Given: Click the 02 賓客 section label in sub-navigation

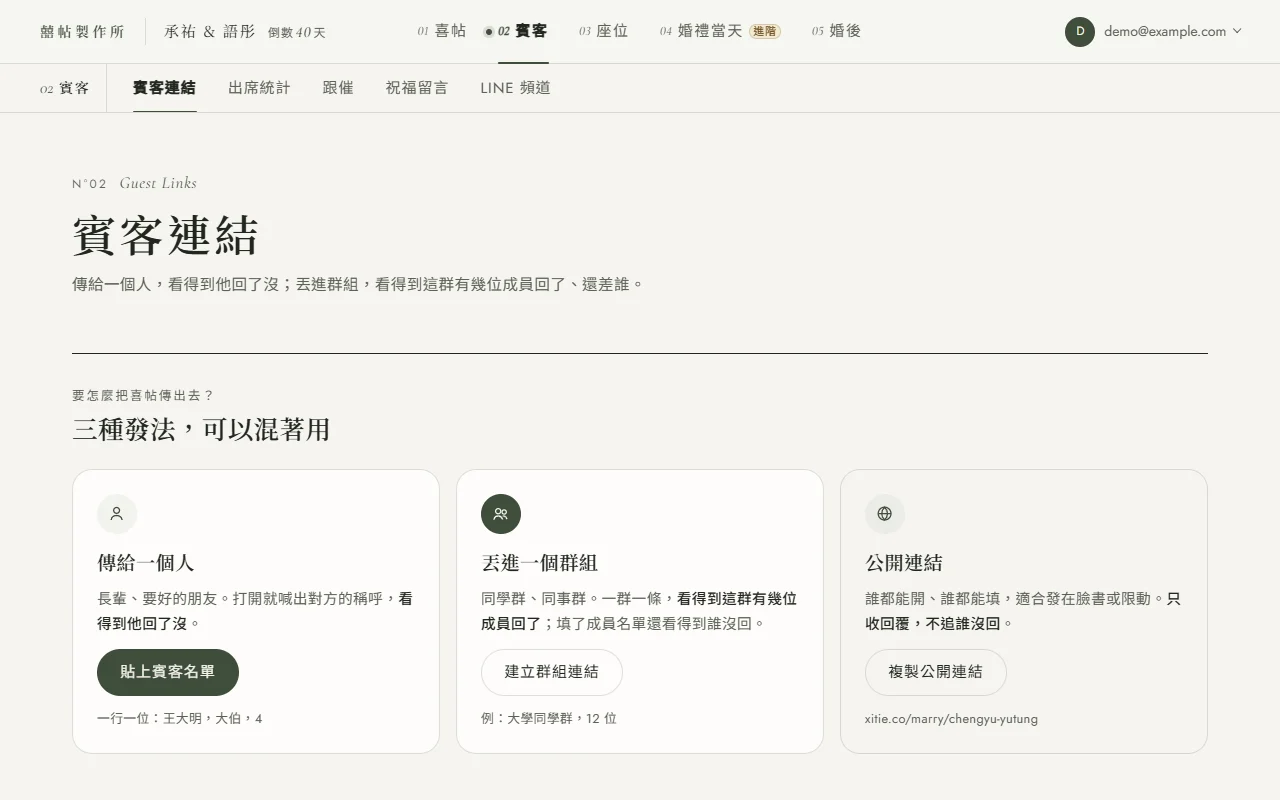Looking at the screenshot, I should (65, 88).
